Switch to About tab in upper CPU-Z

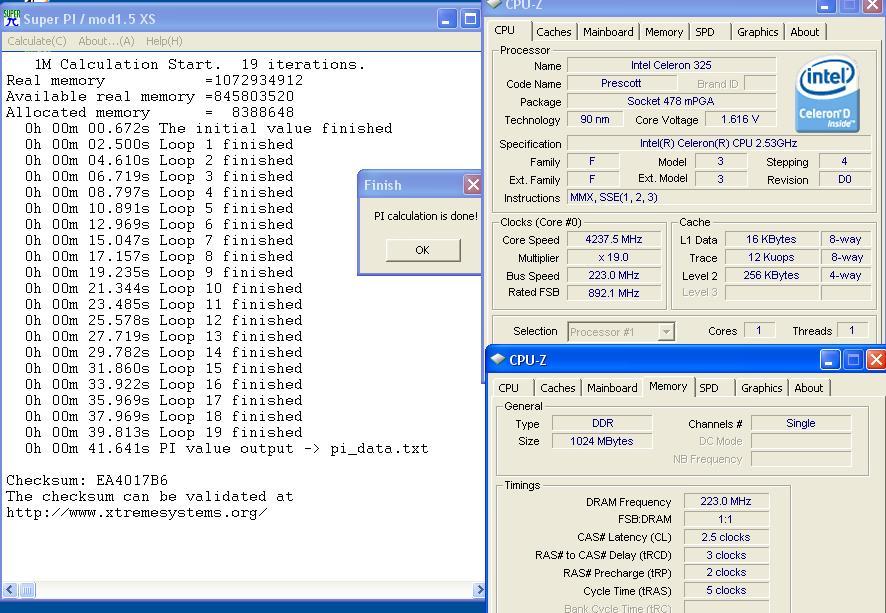click(x=805, y=32)
